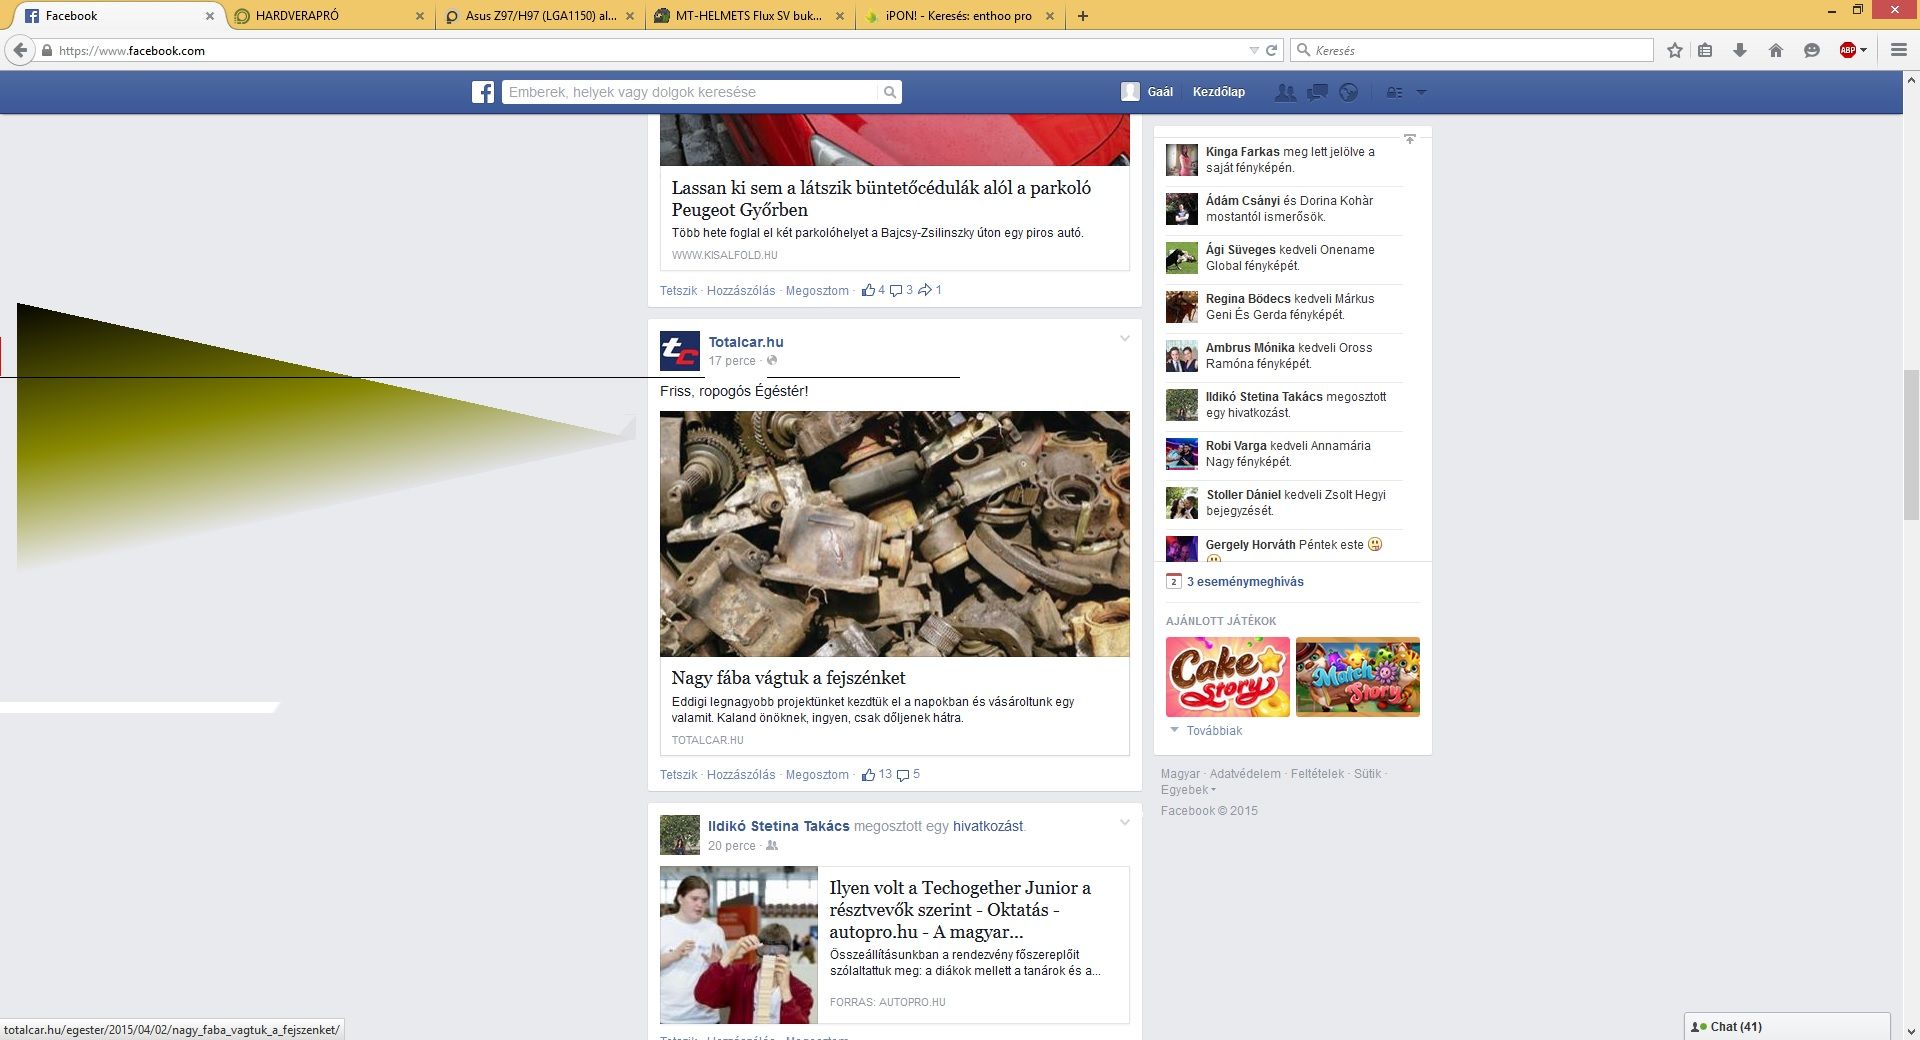This screenshot has width=1920, height=1040.
Task: Open Ildikó Stetina Takács profile link in post
Action: coord(779,826)
